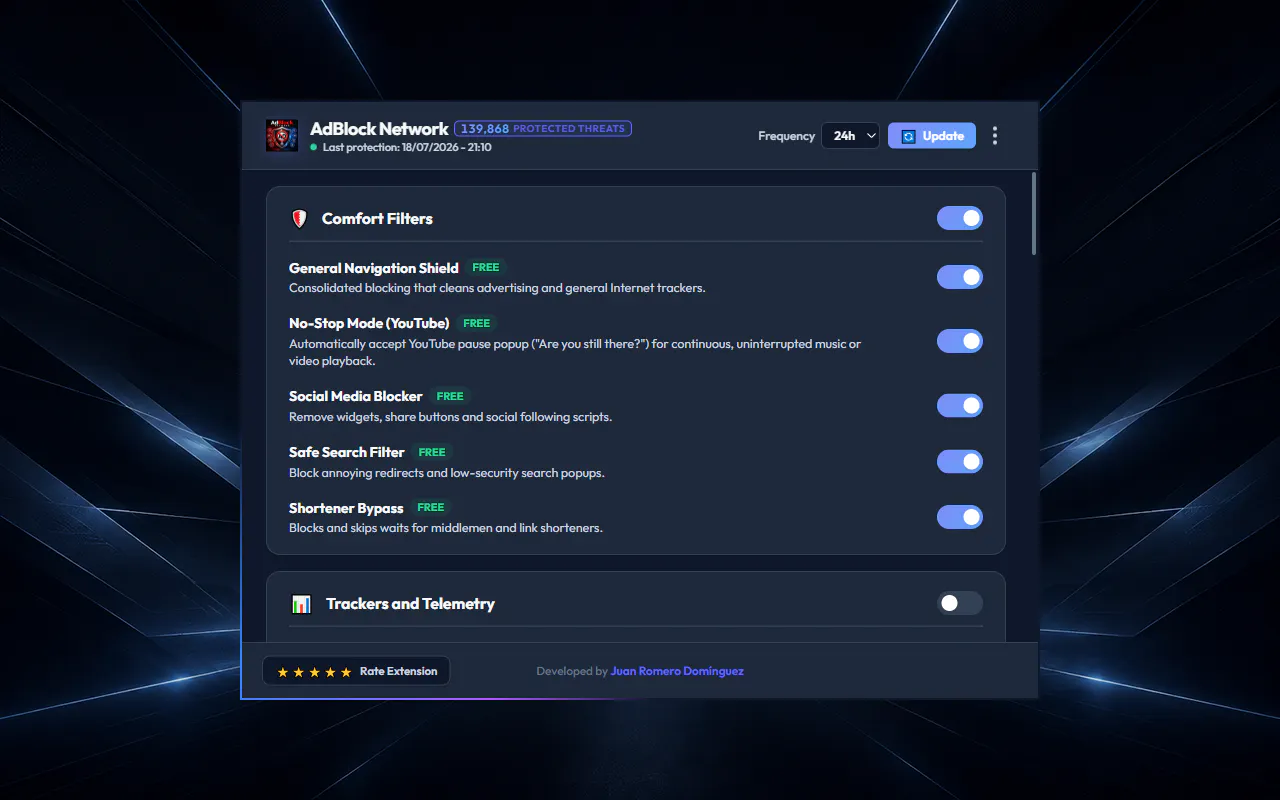This screenshot has height=800, width=1280.
Task: Enable the Trackers and Telemetry switch
Action: coord(960,603)
